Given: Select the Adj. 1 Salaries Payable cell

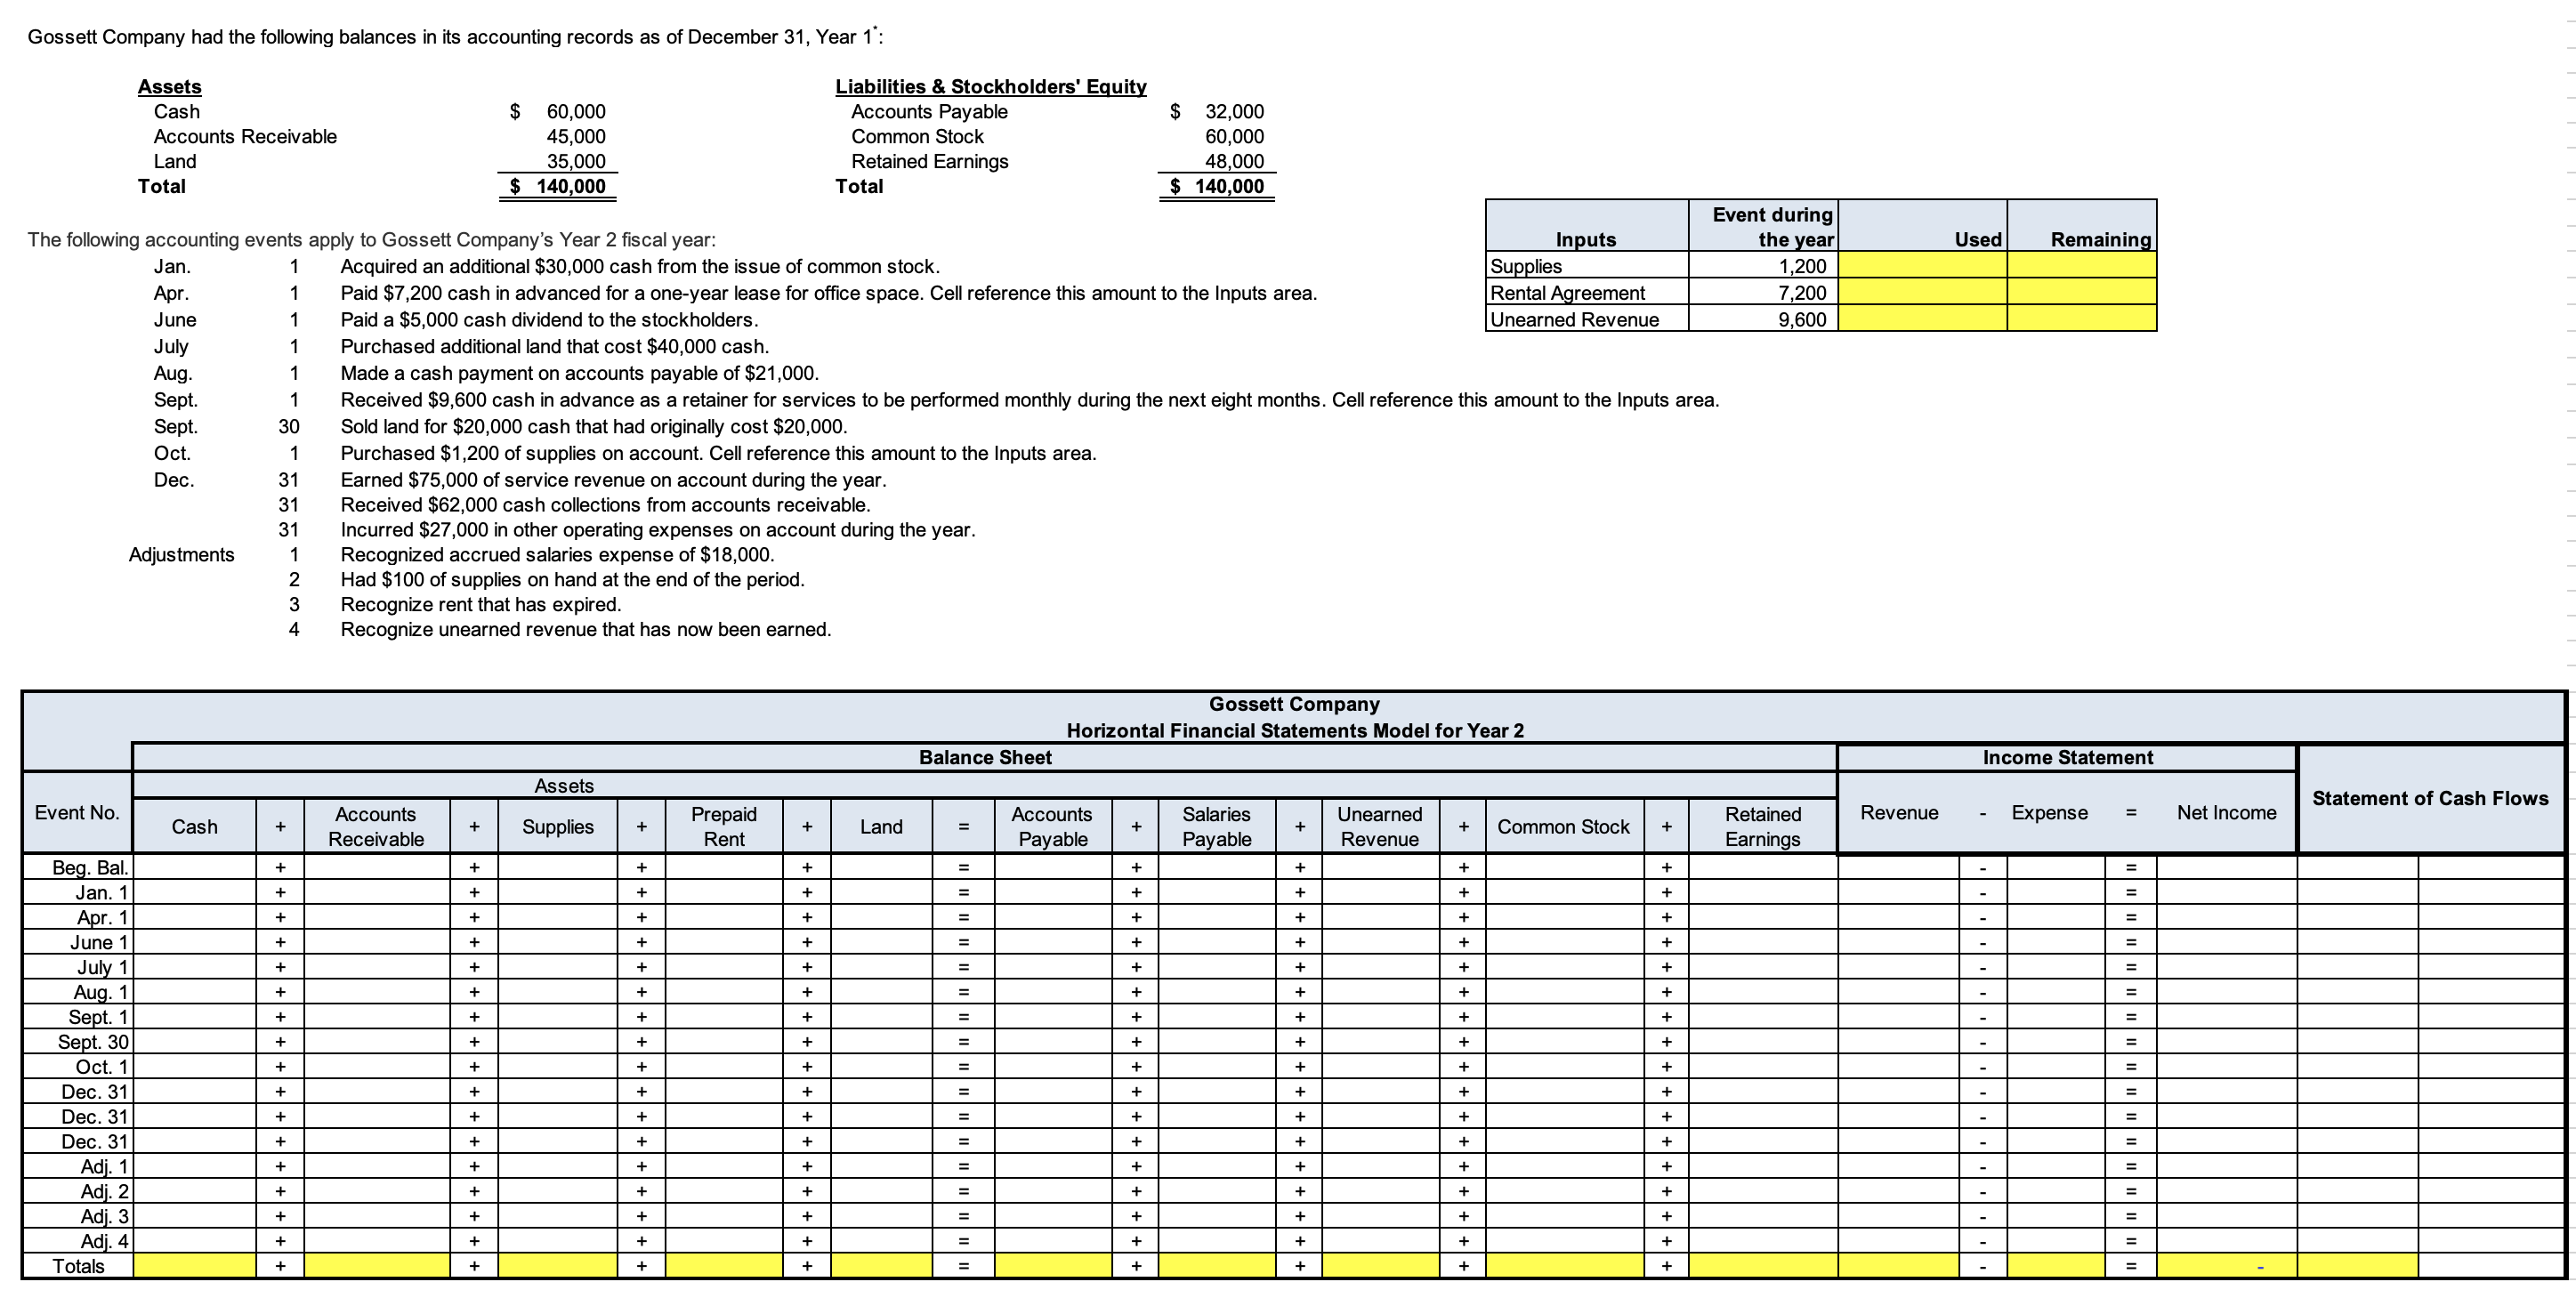Looking at the screenshot, I should click(x=1216, y=1166).
